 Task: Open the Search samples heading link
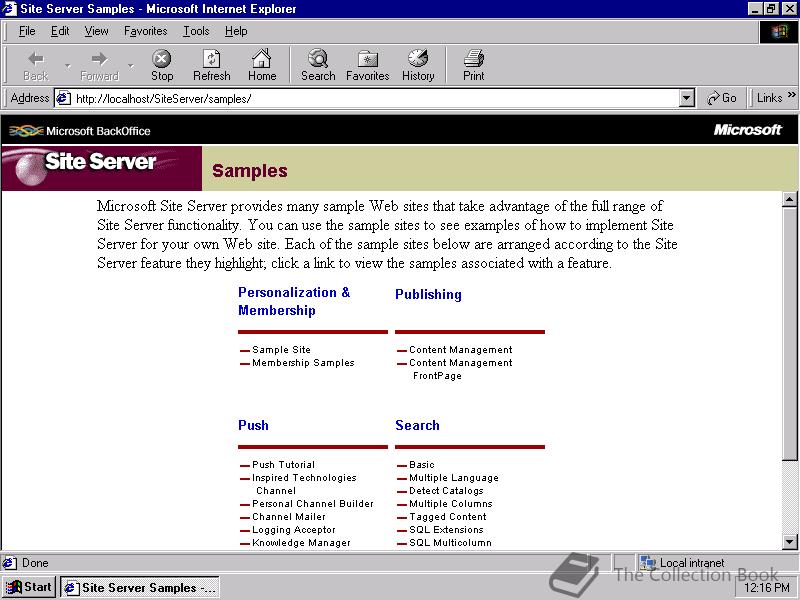coord(417,425)
